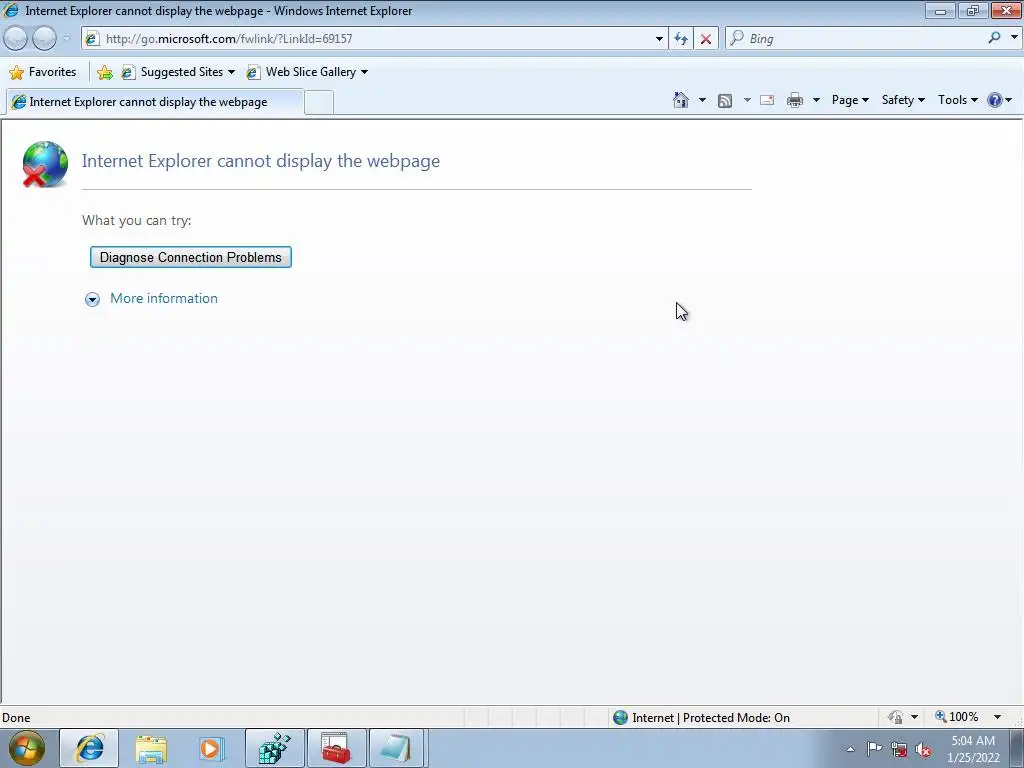Click Diagnose Connection Problems button
1024x768 pixels.
pyautogui.click(x=191, y=257)
